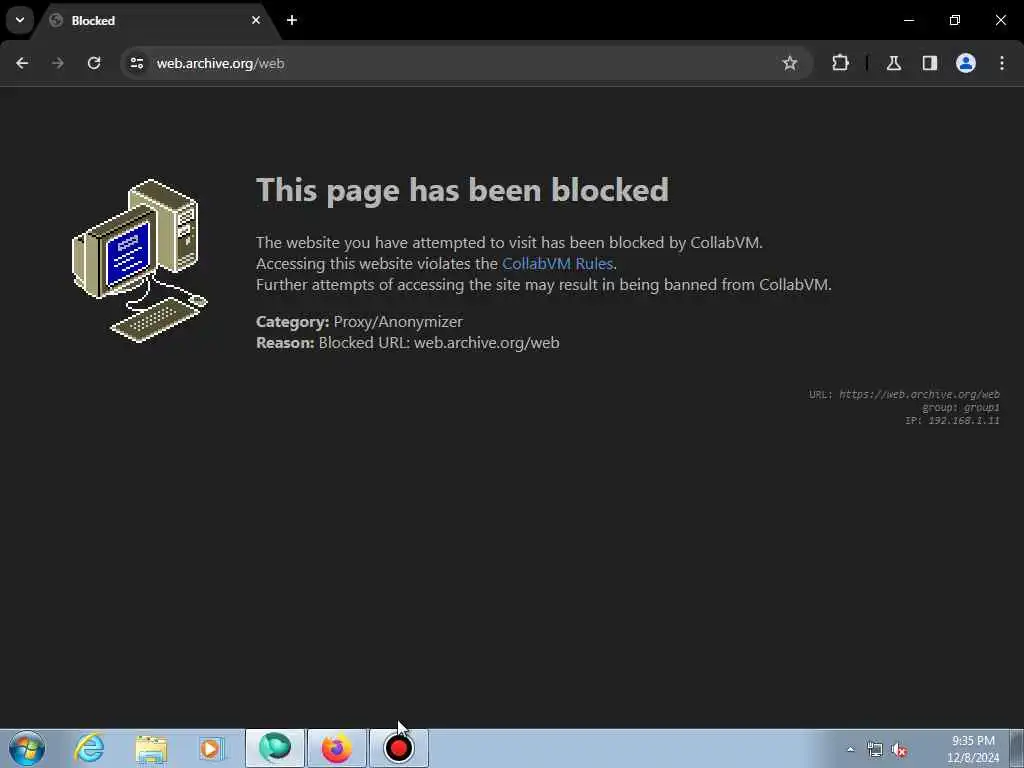Screen dimensions: 1024x768
Task: Launch Internet Explorer from taskbar
Action: (x=89, y=748)
